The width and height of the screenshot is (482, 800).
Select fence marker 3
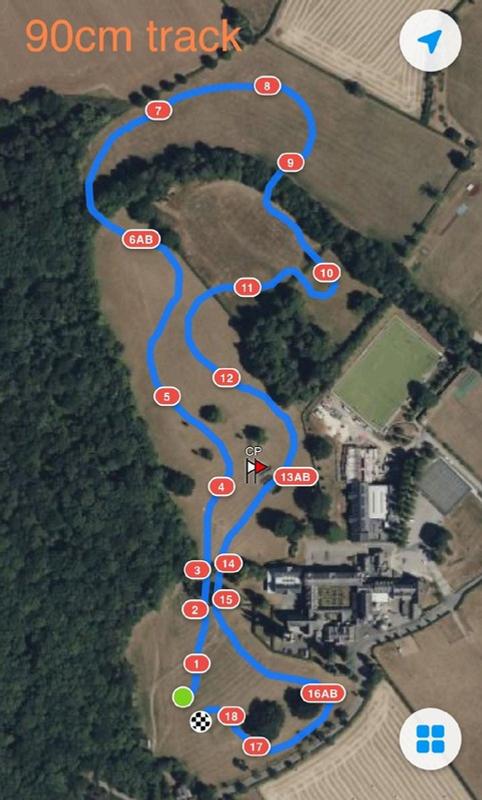197,570
